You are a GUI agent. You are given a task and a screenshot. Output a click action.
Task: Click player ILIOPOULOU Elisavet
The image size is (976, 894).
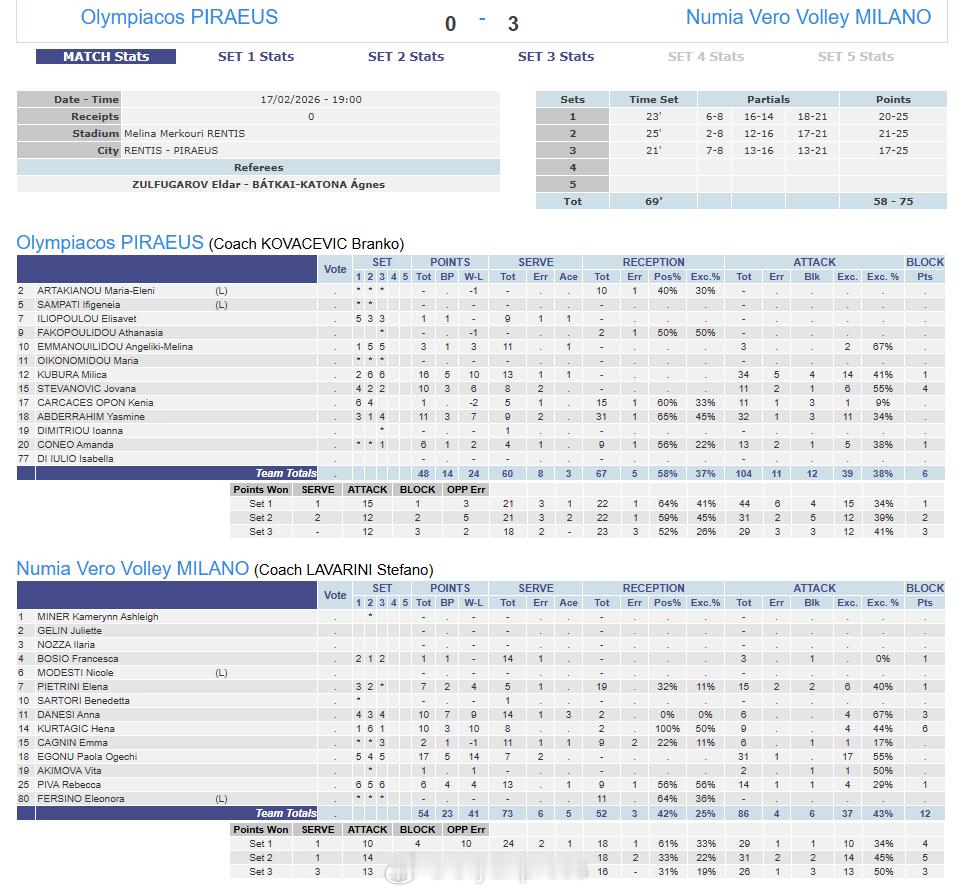pos(87,319)
